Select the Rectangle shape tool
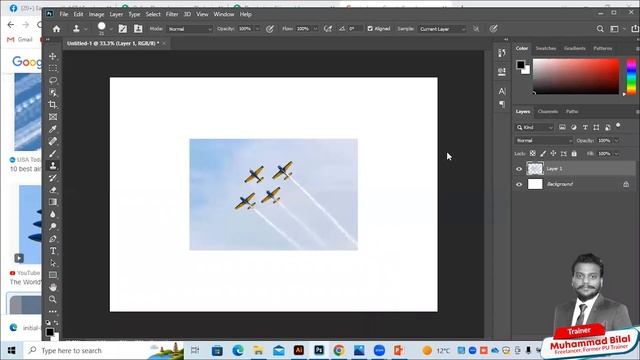 click(53, 275)
